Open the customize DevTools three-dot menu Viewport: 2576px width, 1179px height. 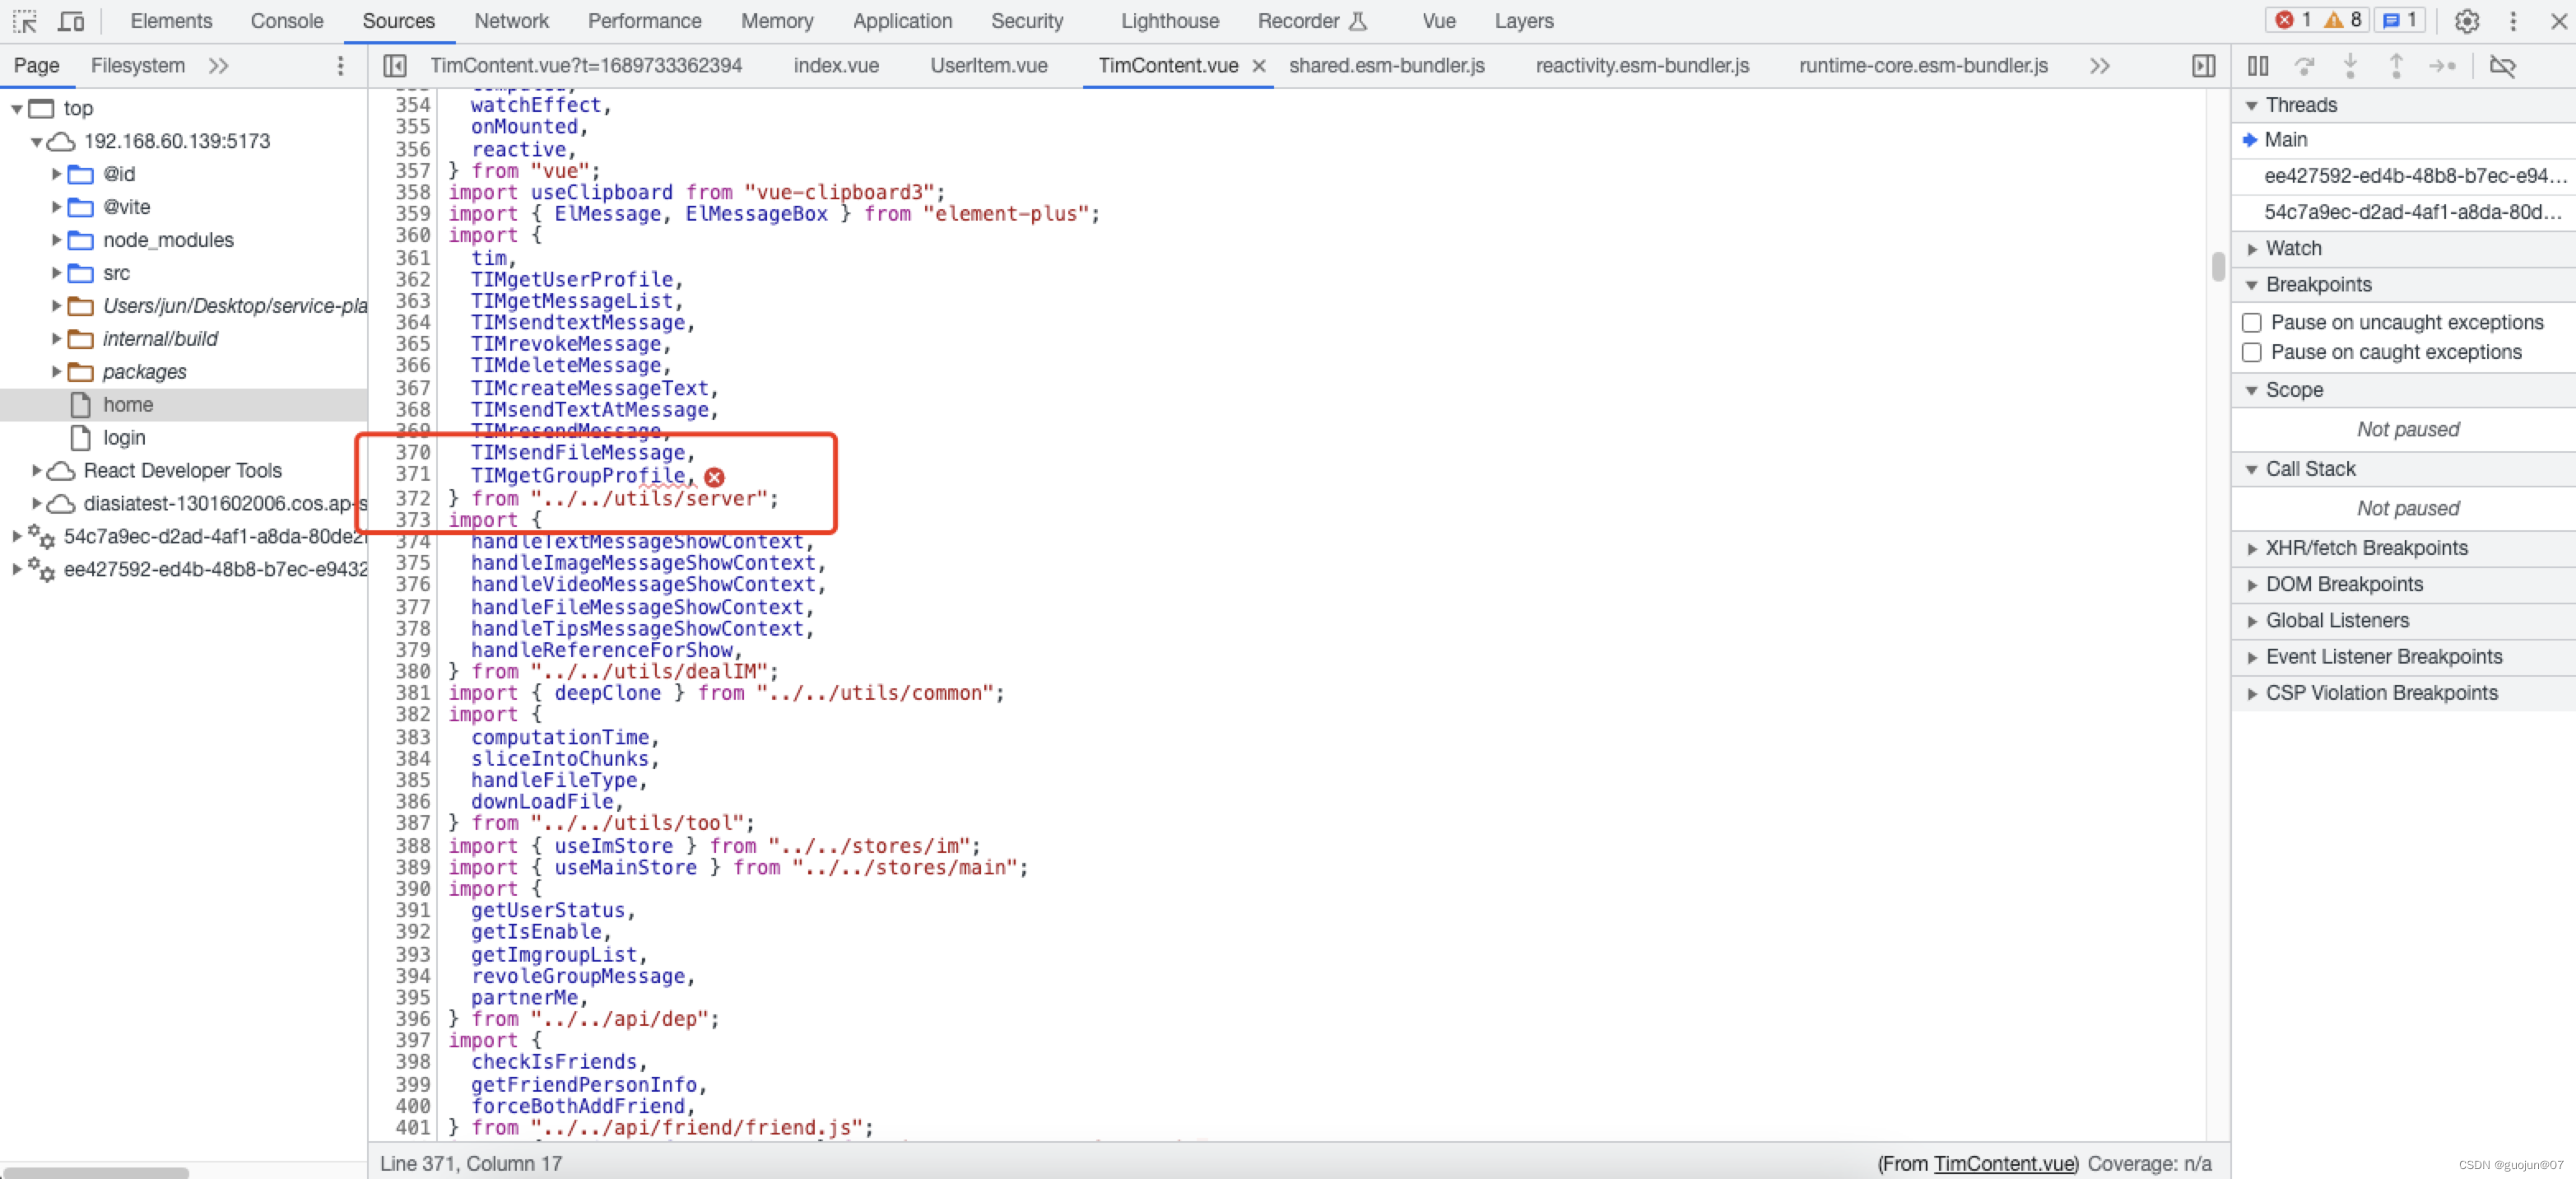click(x=2512, y=21)
